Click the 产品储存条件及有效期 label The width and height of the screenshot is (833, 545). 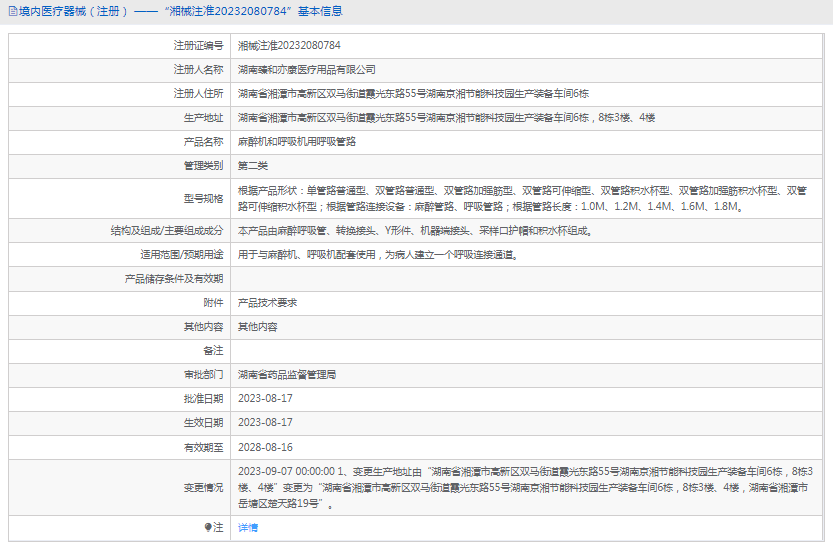(x=174, y=279)
